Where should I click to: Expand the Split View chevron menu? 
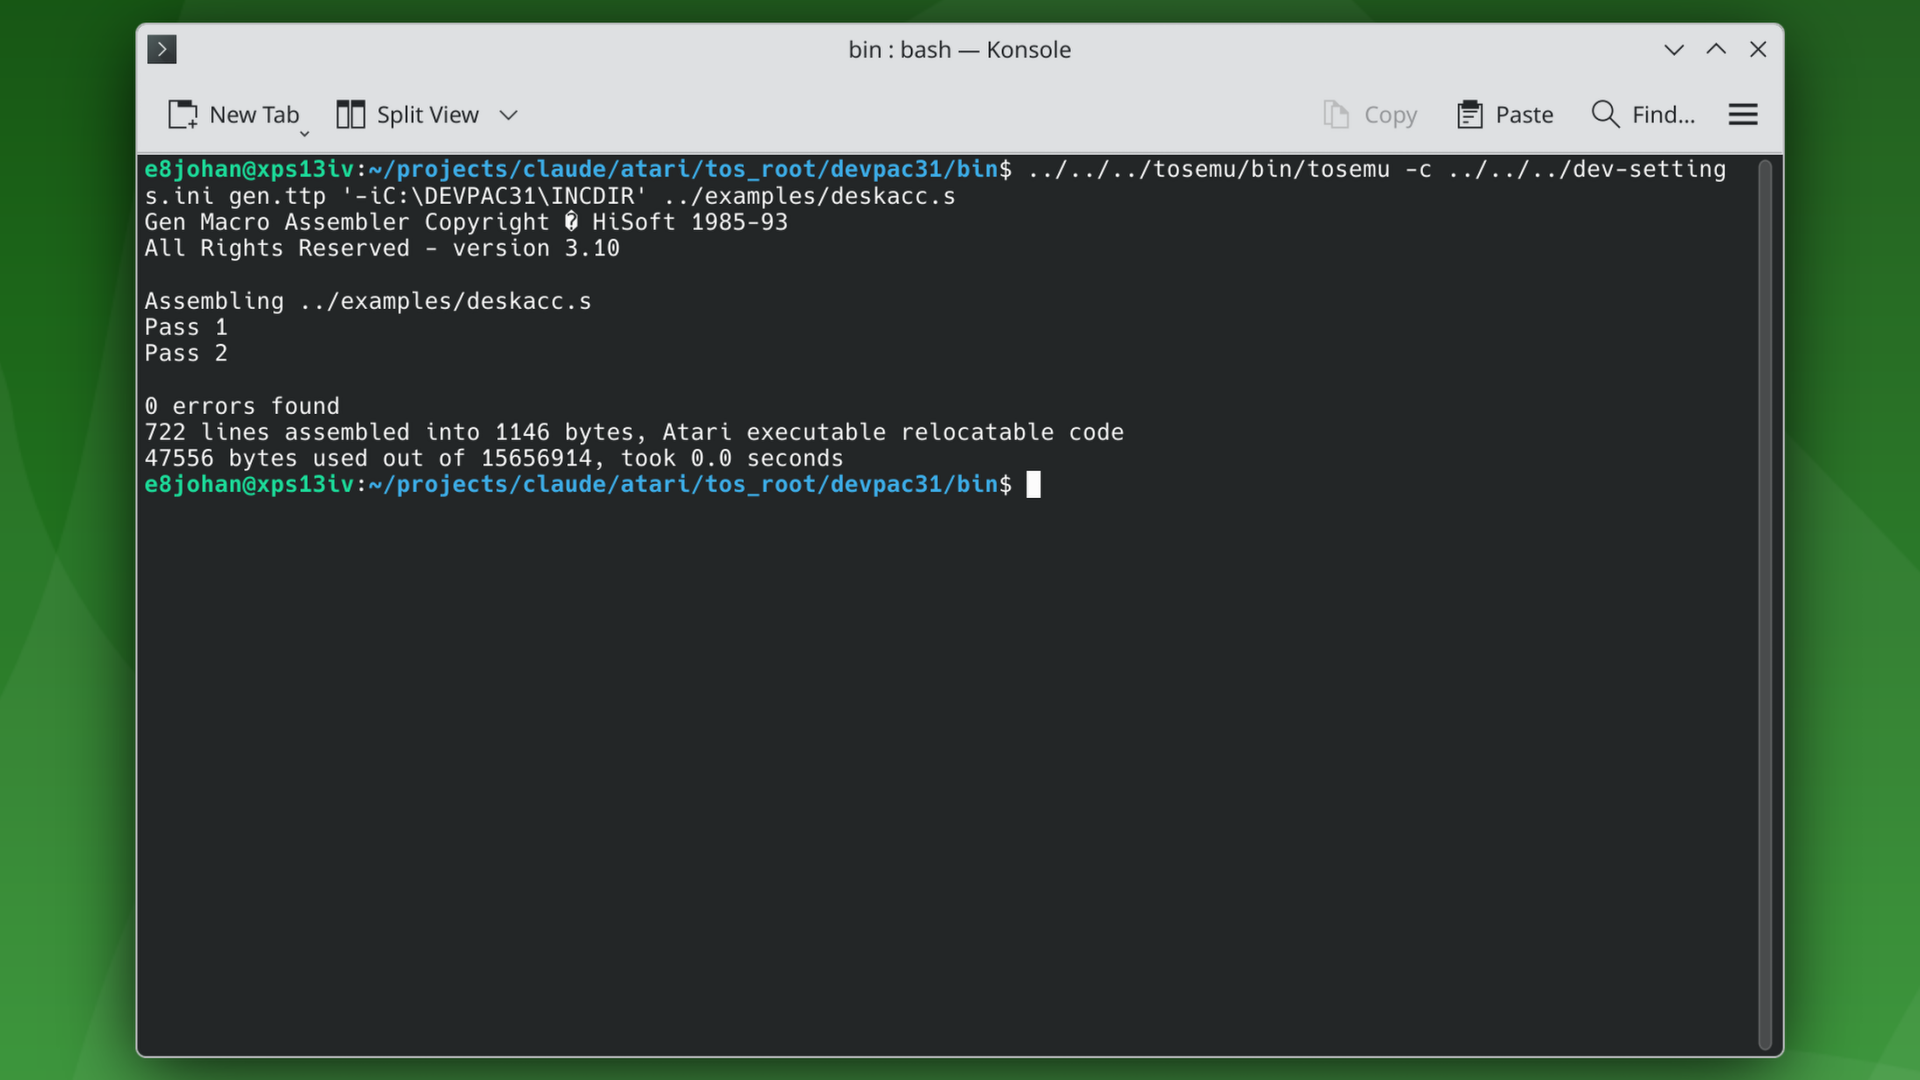click(x=508, y=115)
